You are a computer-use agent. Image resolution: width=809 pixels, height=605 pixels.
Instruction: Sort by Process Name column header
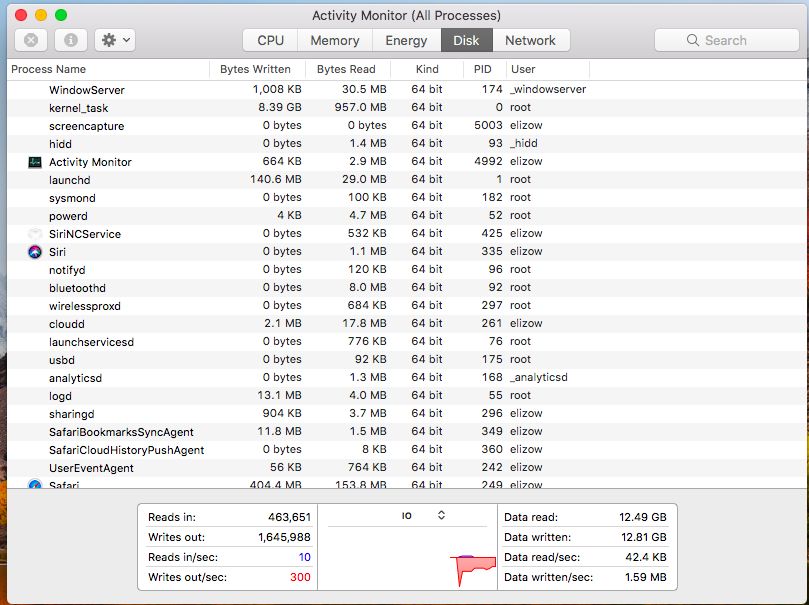pos(108,70)
